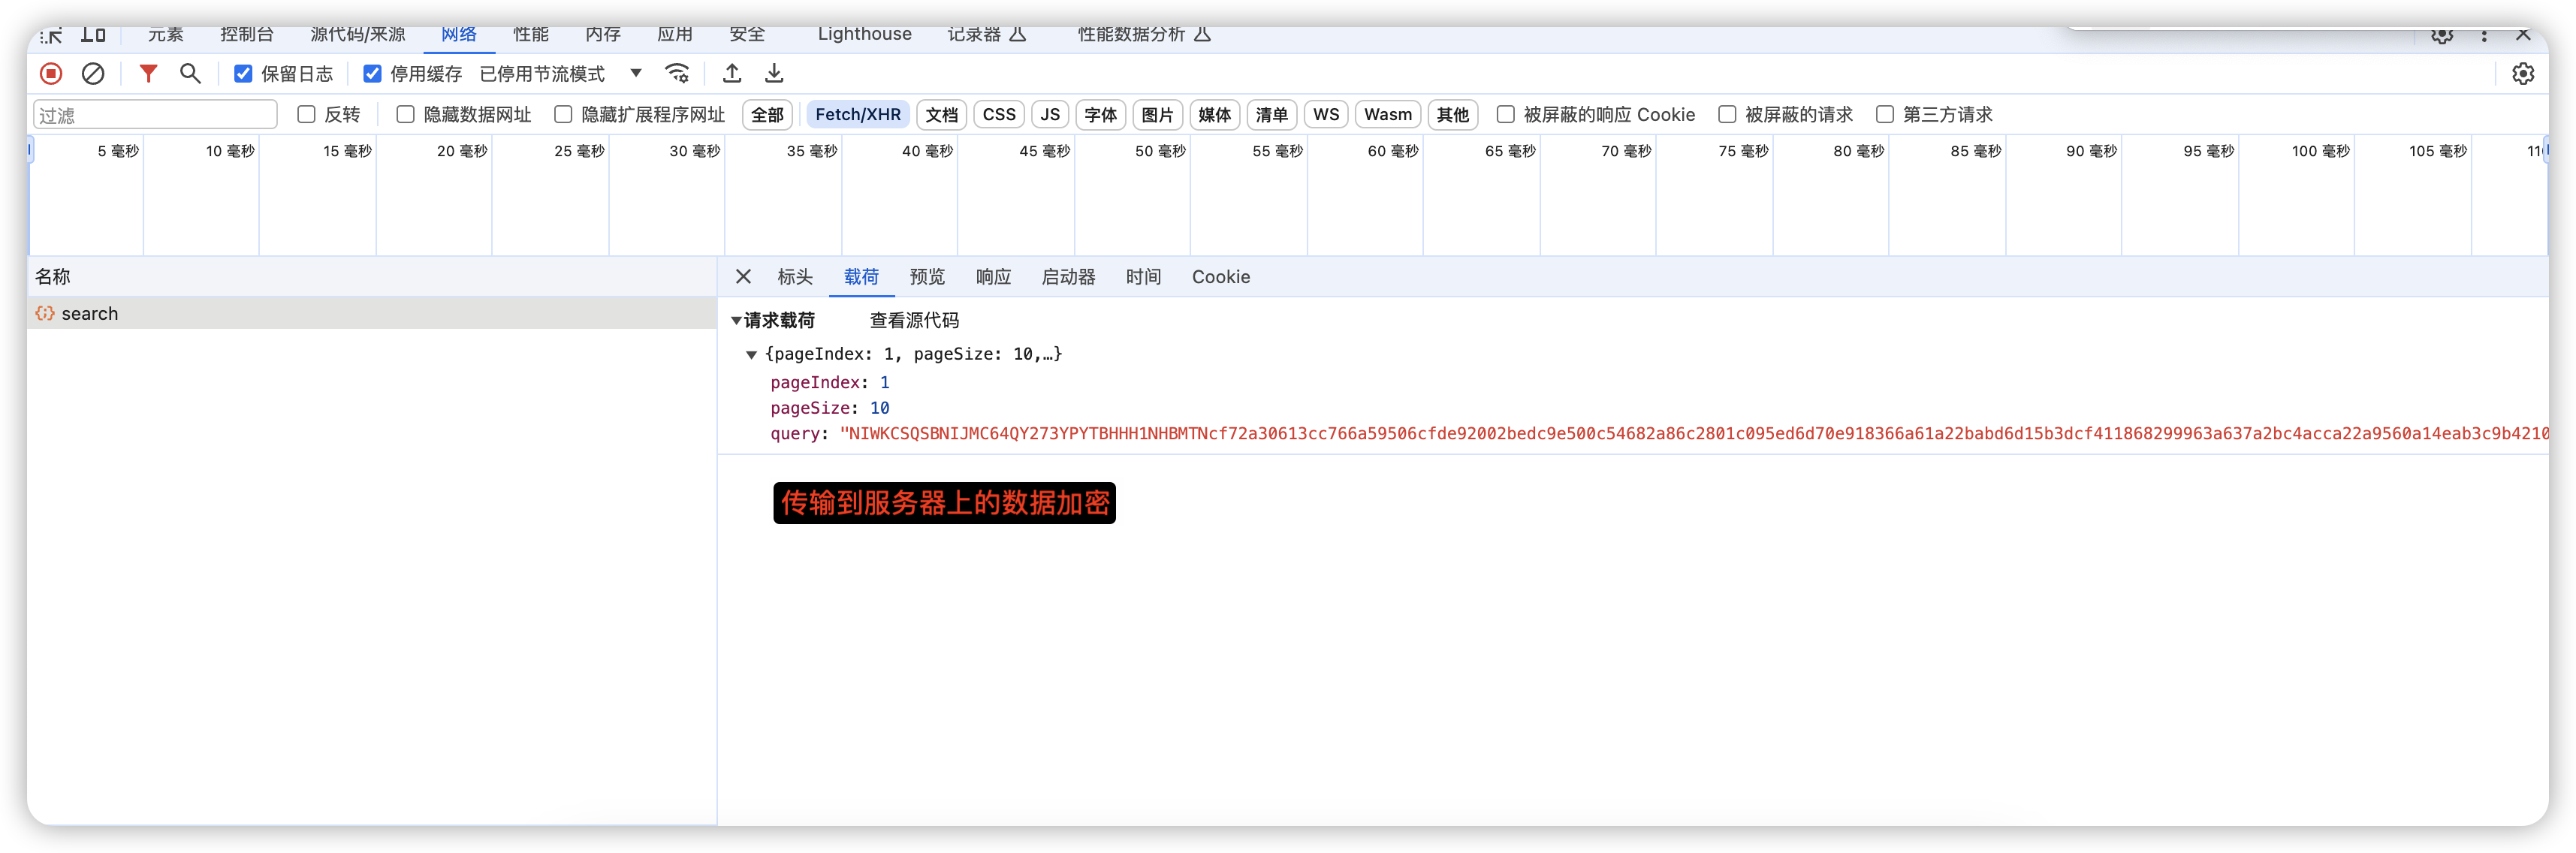Screen dimensions: 2576x853
Task: Enable 隐藏扩展程序网址 checkbox
Action: coord(563,115)
